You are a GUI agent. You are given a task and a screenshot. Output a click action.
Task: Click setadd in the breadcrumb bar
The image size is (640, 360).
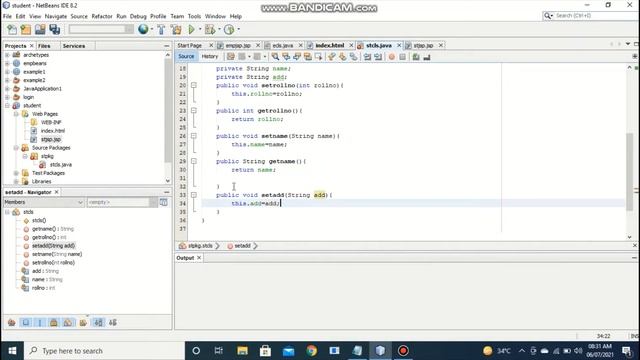coord(242,246)
